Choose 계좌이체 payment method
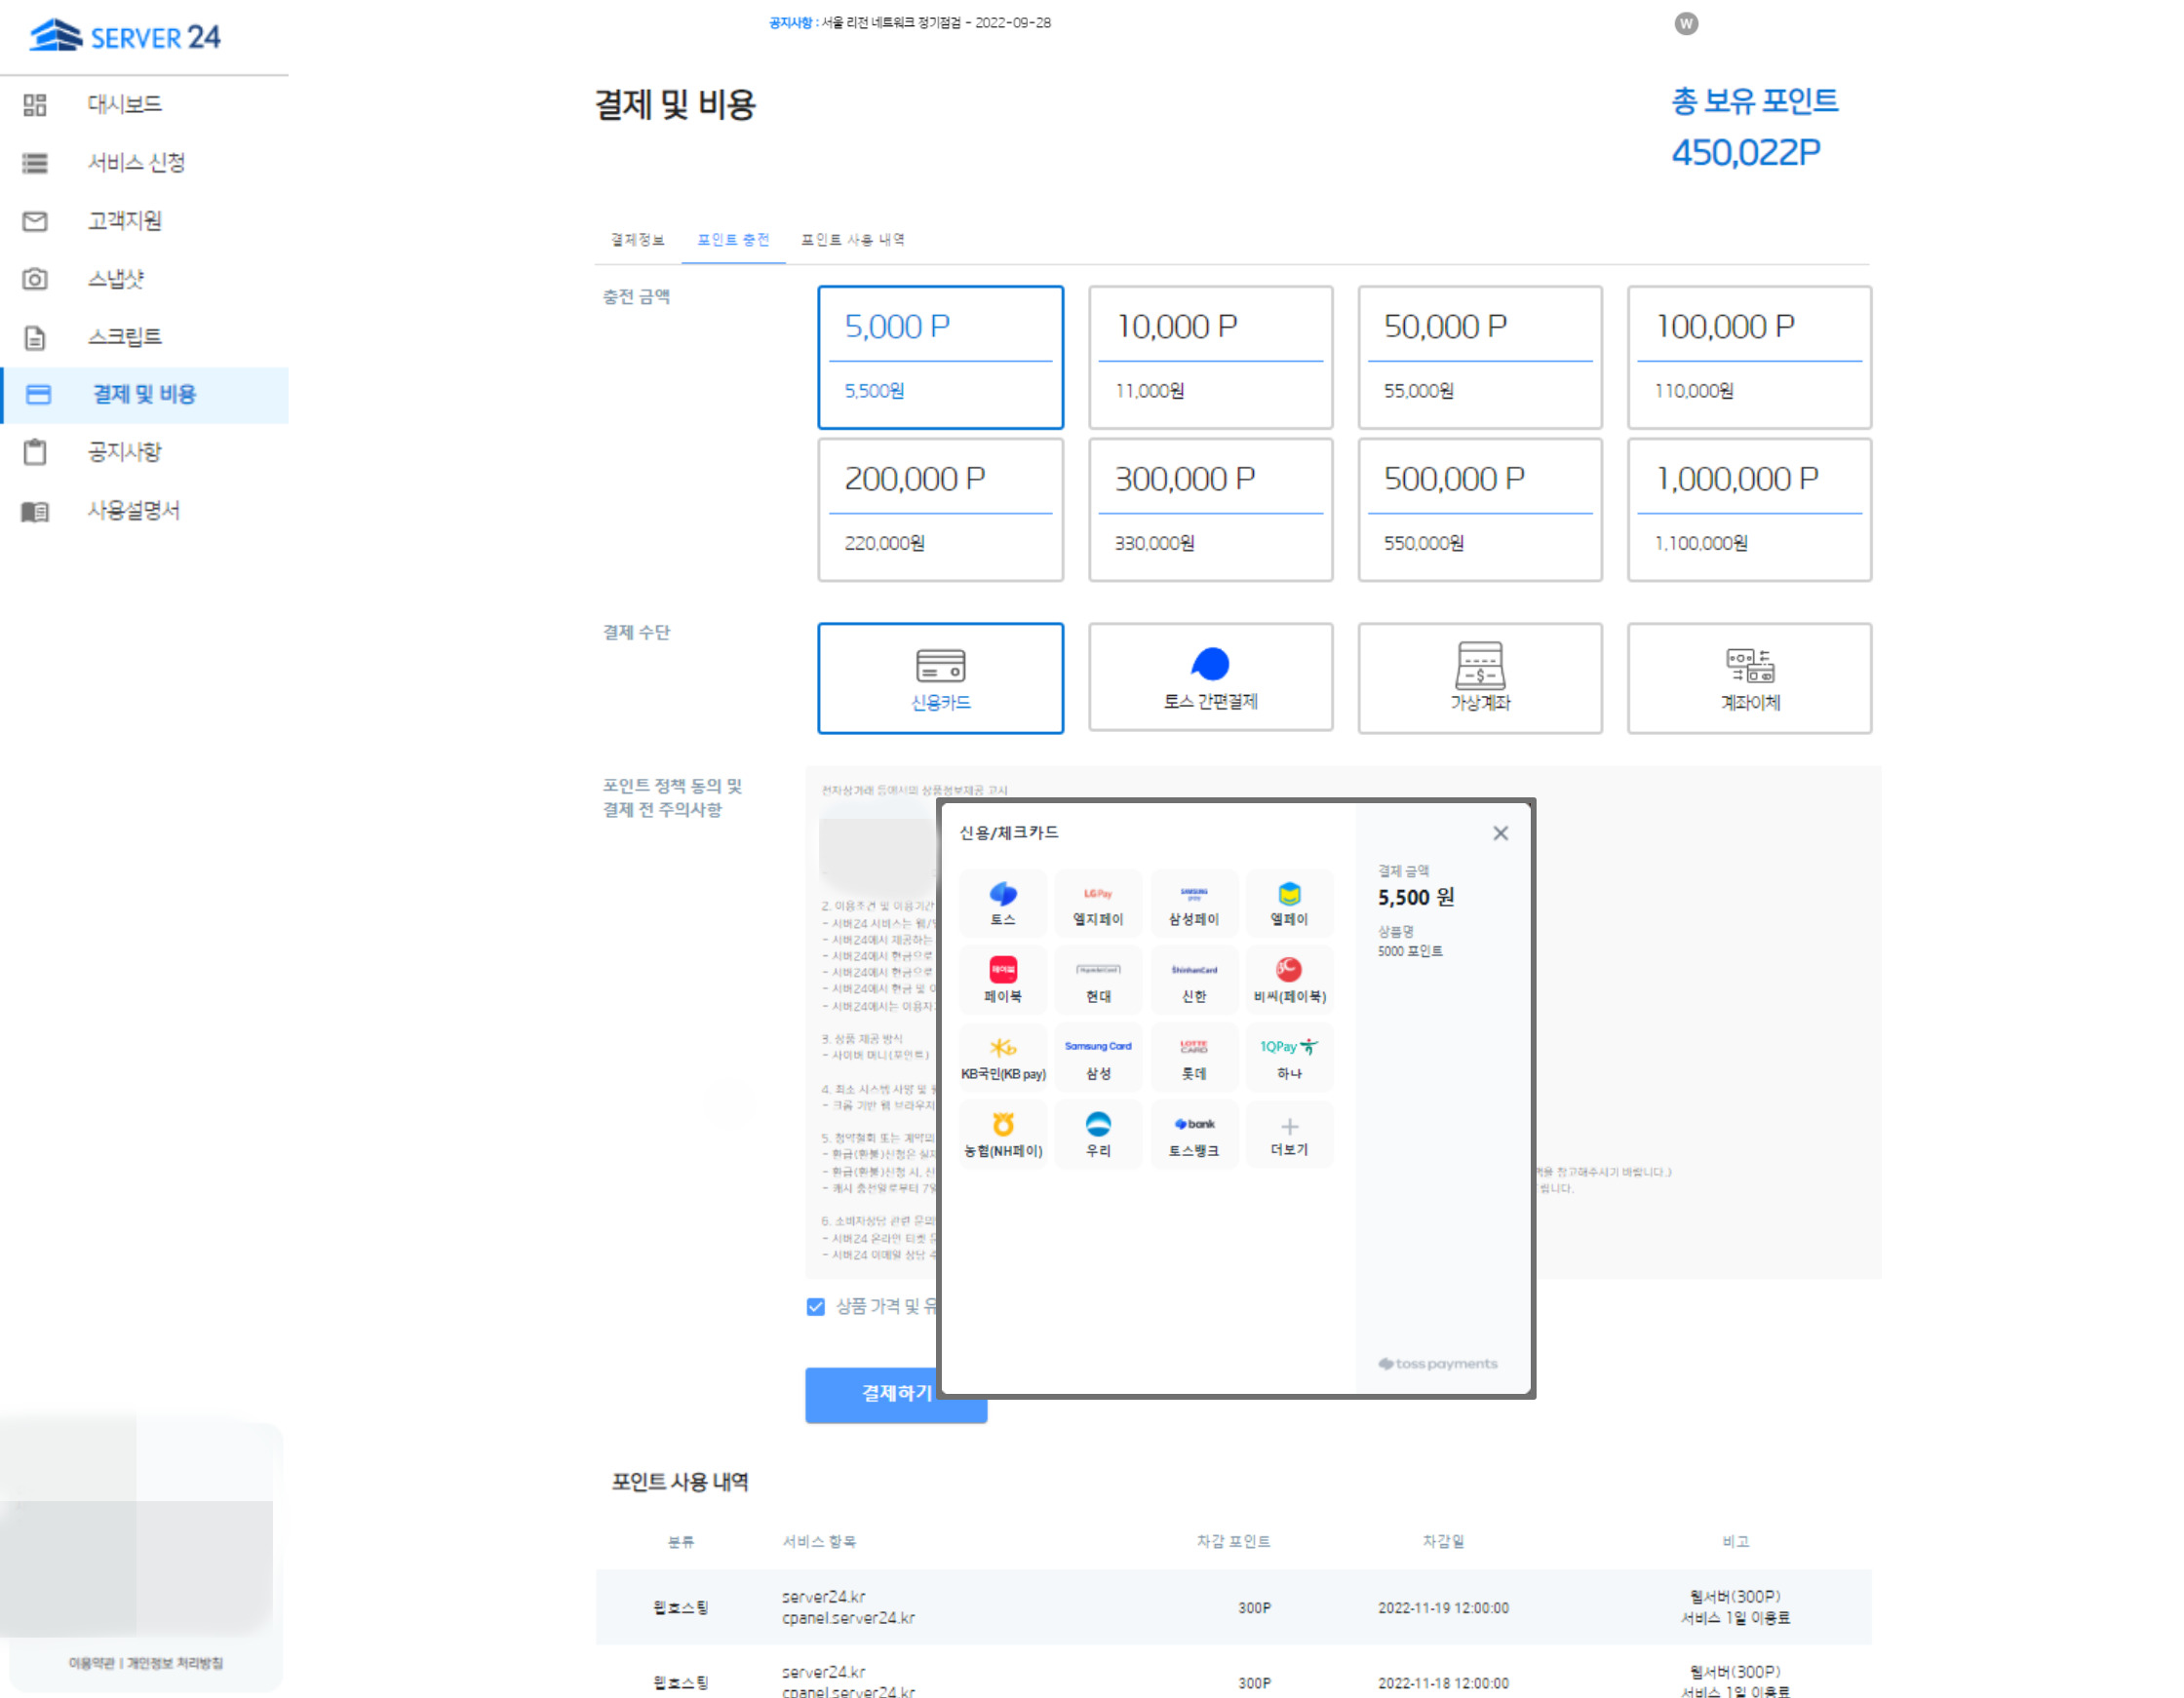This screenshot has width=2184, height=1698. tap(1749, 678)
